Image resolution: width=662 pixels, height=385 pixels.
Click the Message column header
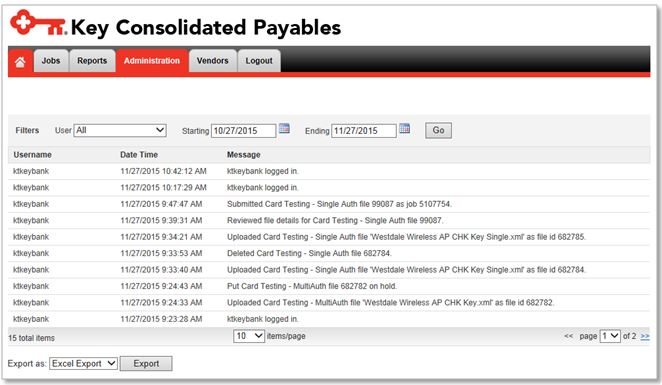click(x=244, y=155)
